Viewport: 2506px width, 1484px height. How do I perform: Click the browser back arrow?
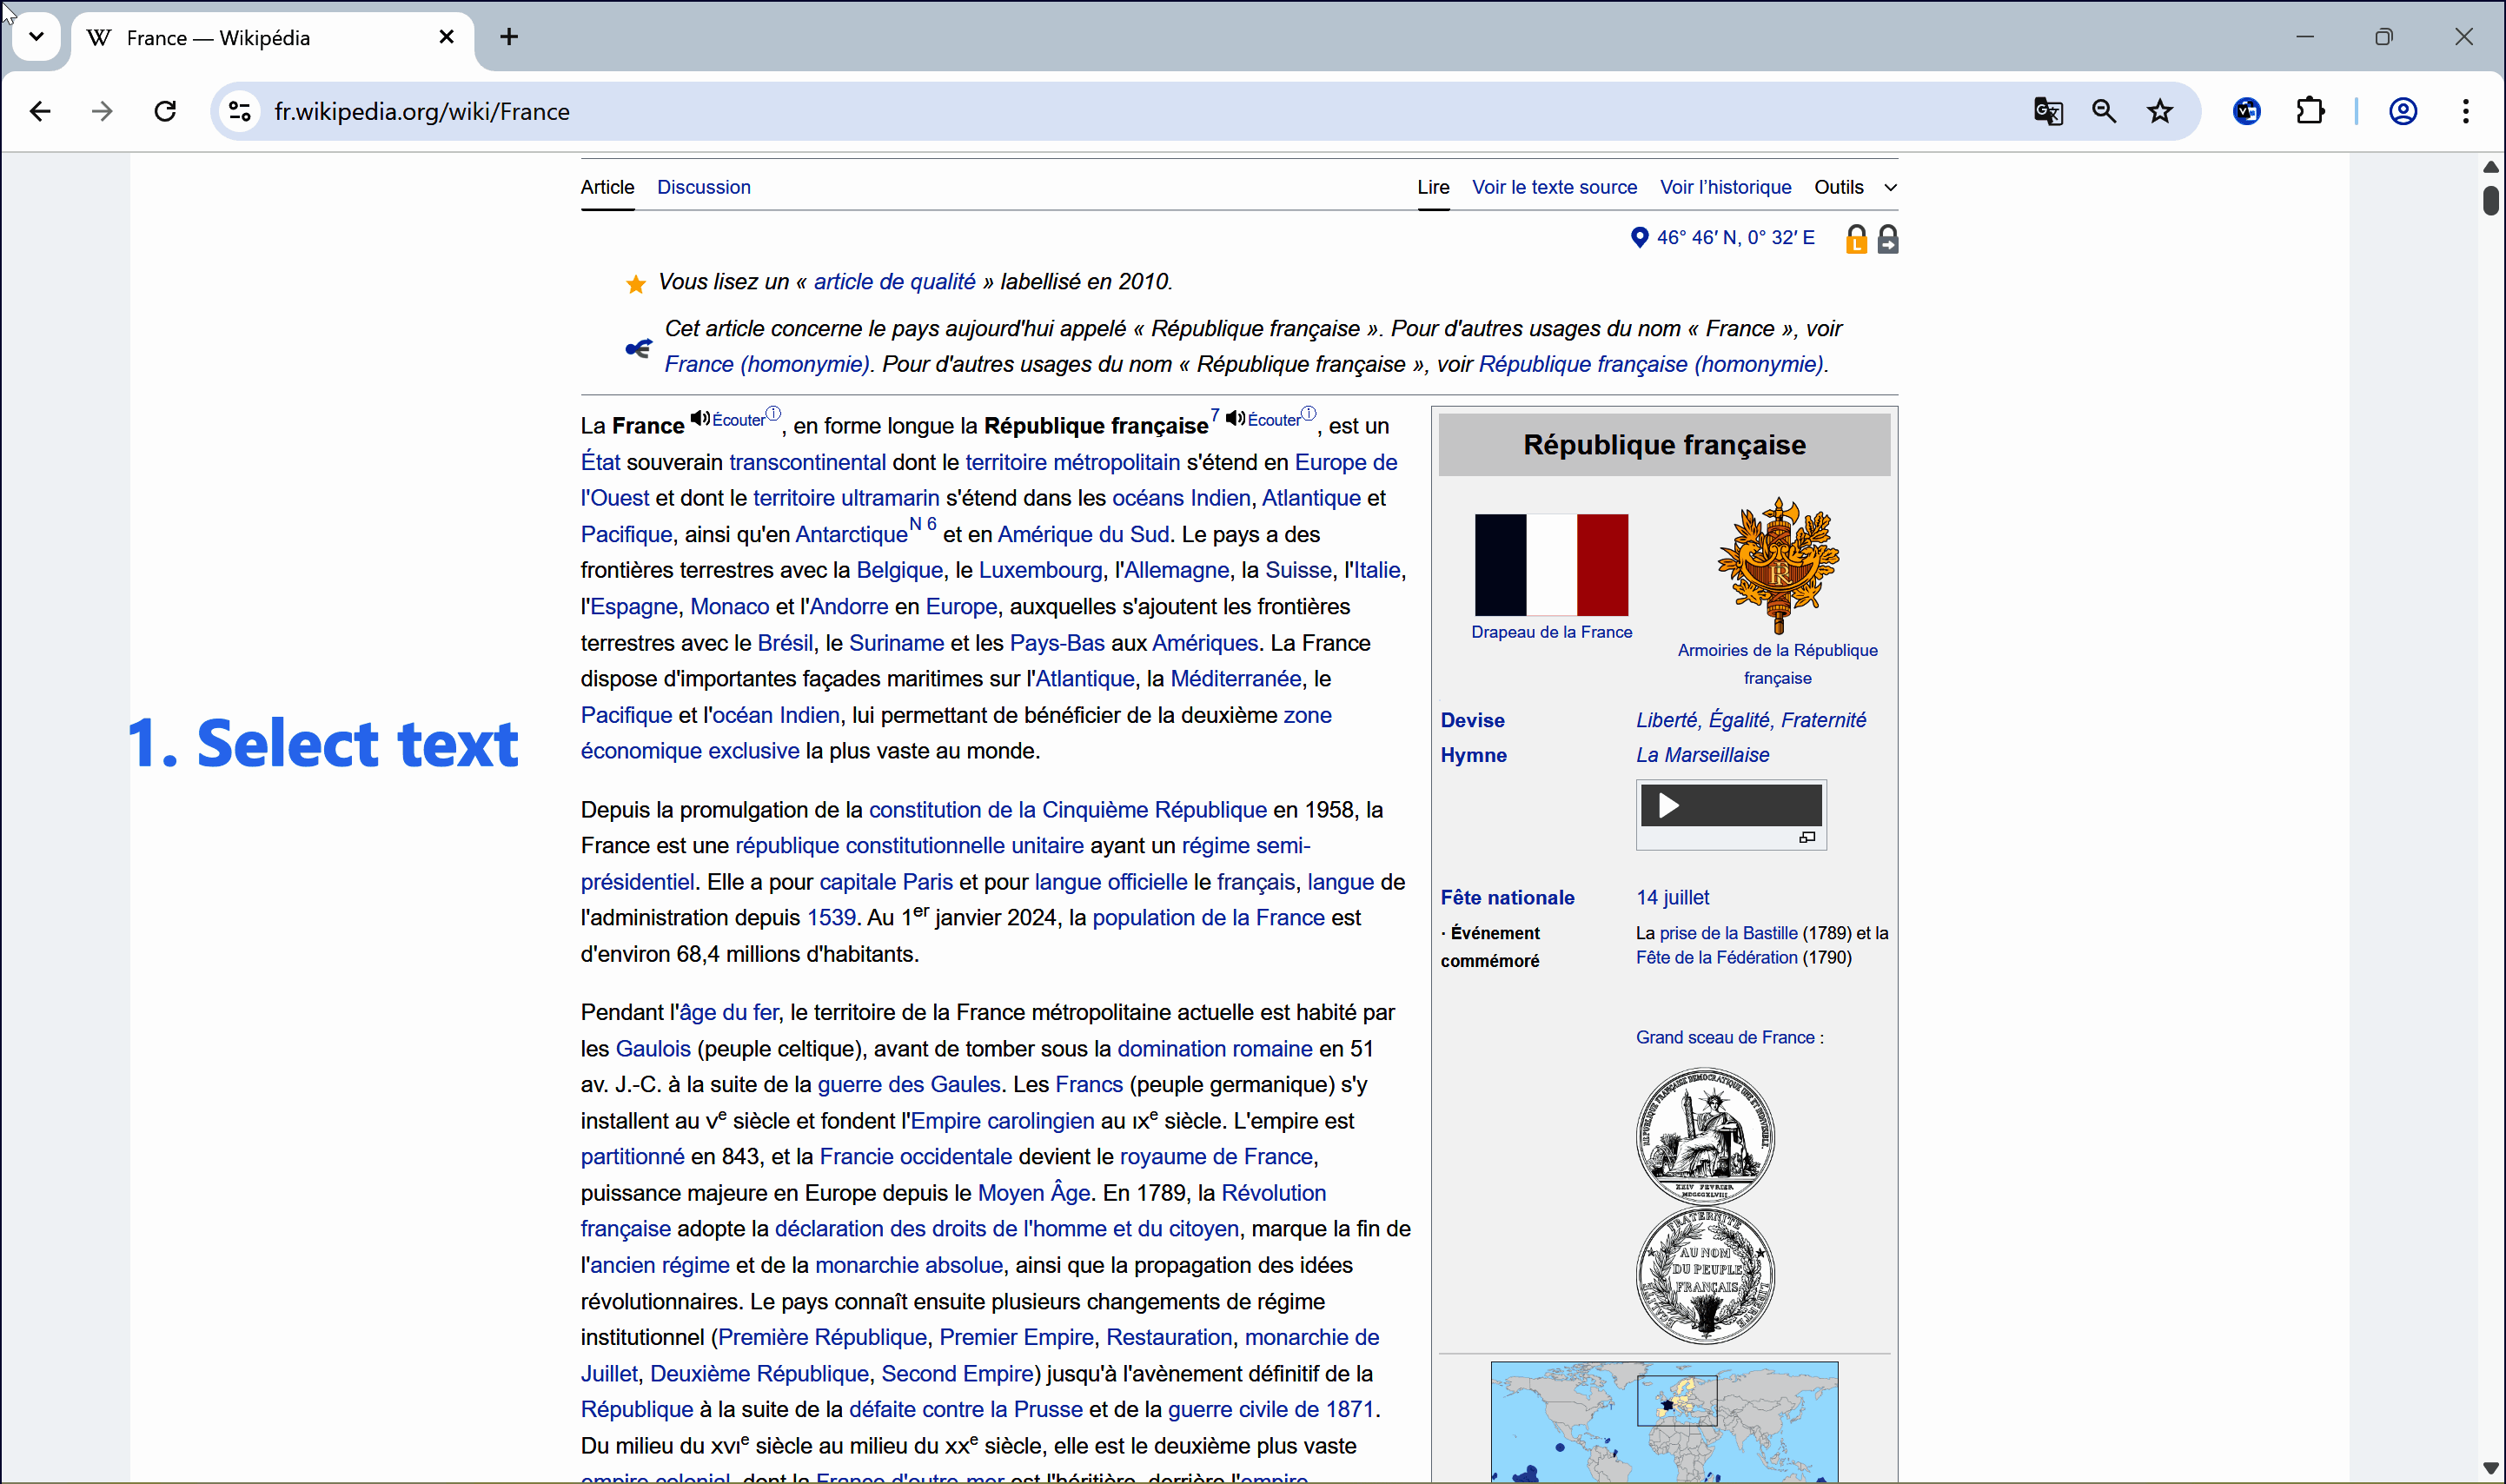tap(40, 111)
